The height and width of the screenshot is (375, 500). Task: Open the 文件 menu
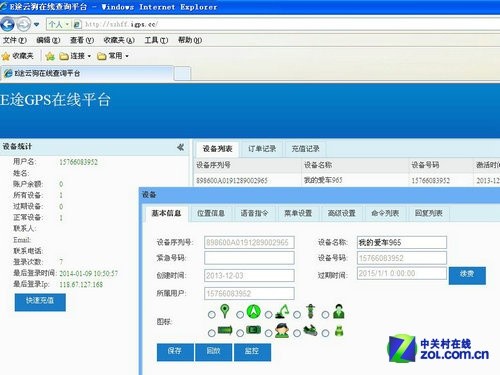(15, 40)
